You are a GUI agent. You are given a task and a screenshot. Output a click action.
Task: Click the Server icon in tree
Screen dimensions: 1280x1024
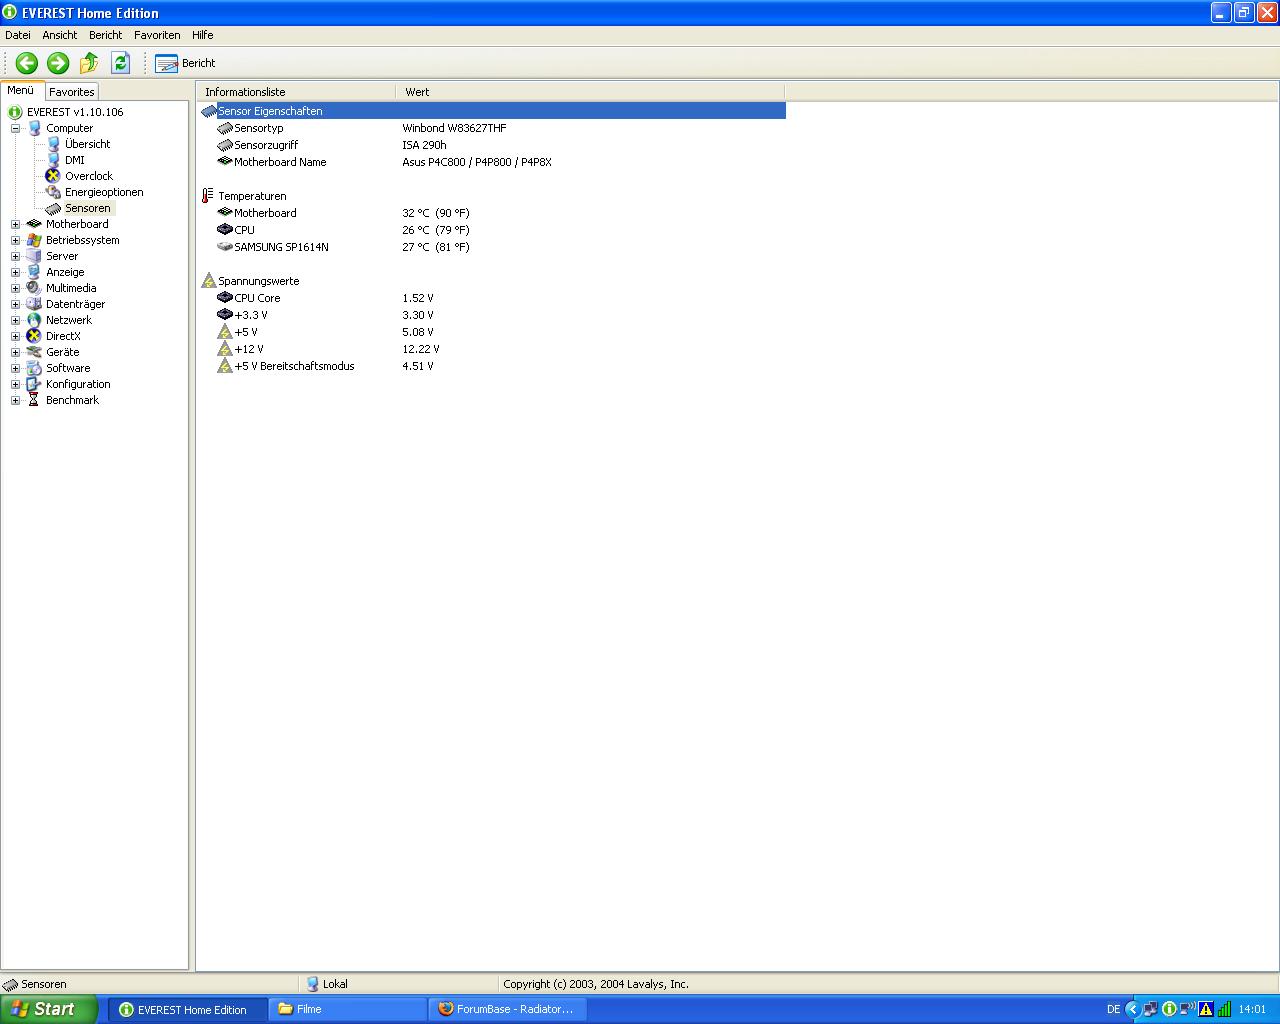pos(34,256)
